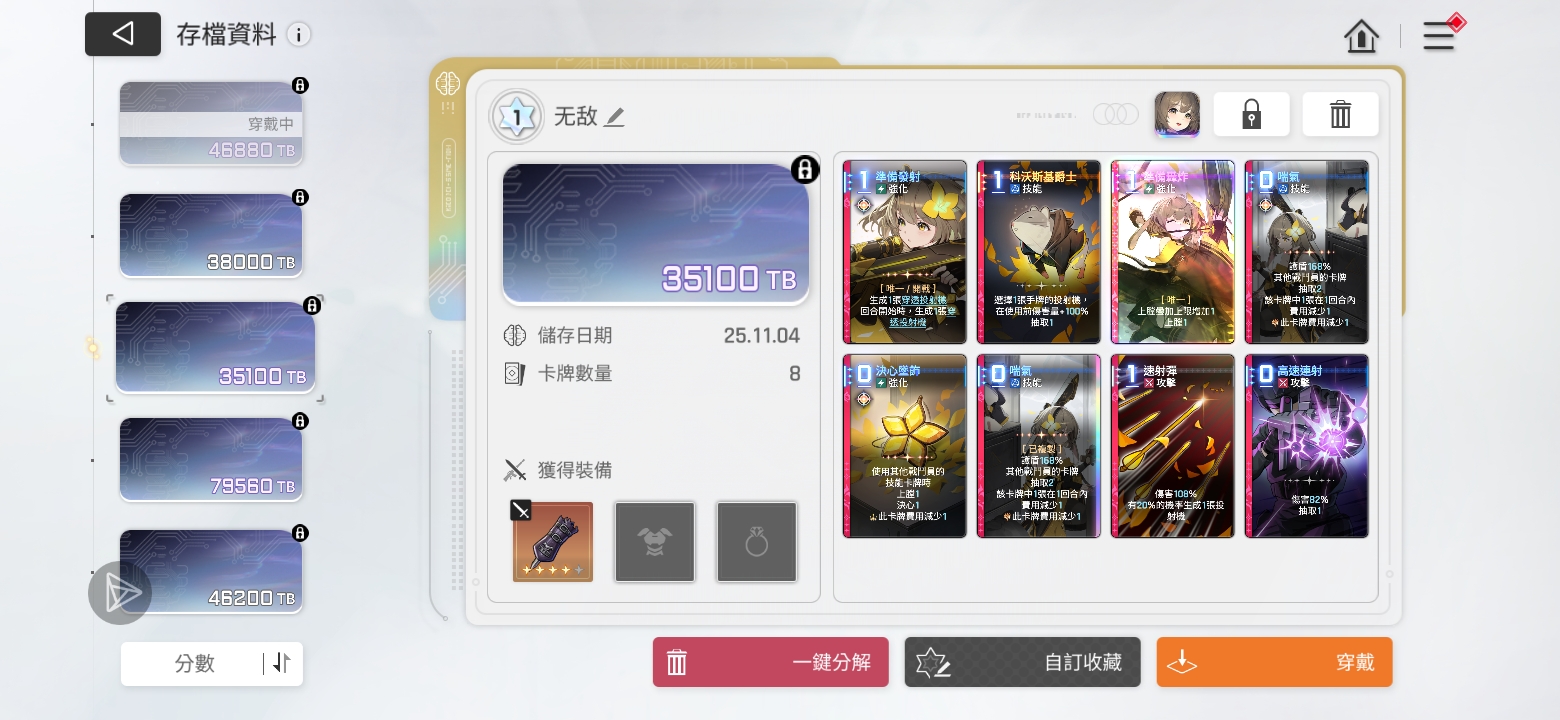View the 科沃斯基爵士 card

click(x=1039, y=252)
